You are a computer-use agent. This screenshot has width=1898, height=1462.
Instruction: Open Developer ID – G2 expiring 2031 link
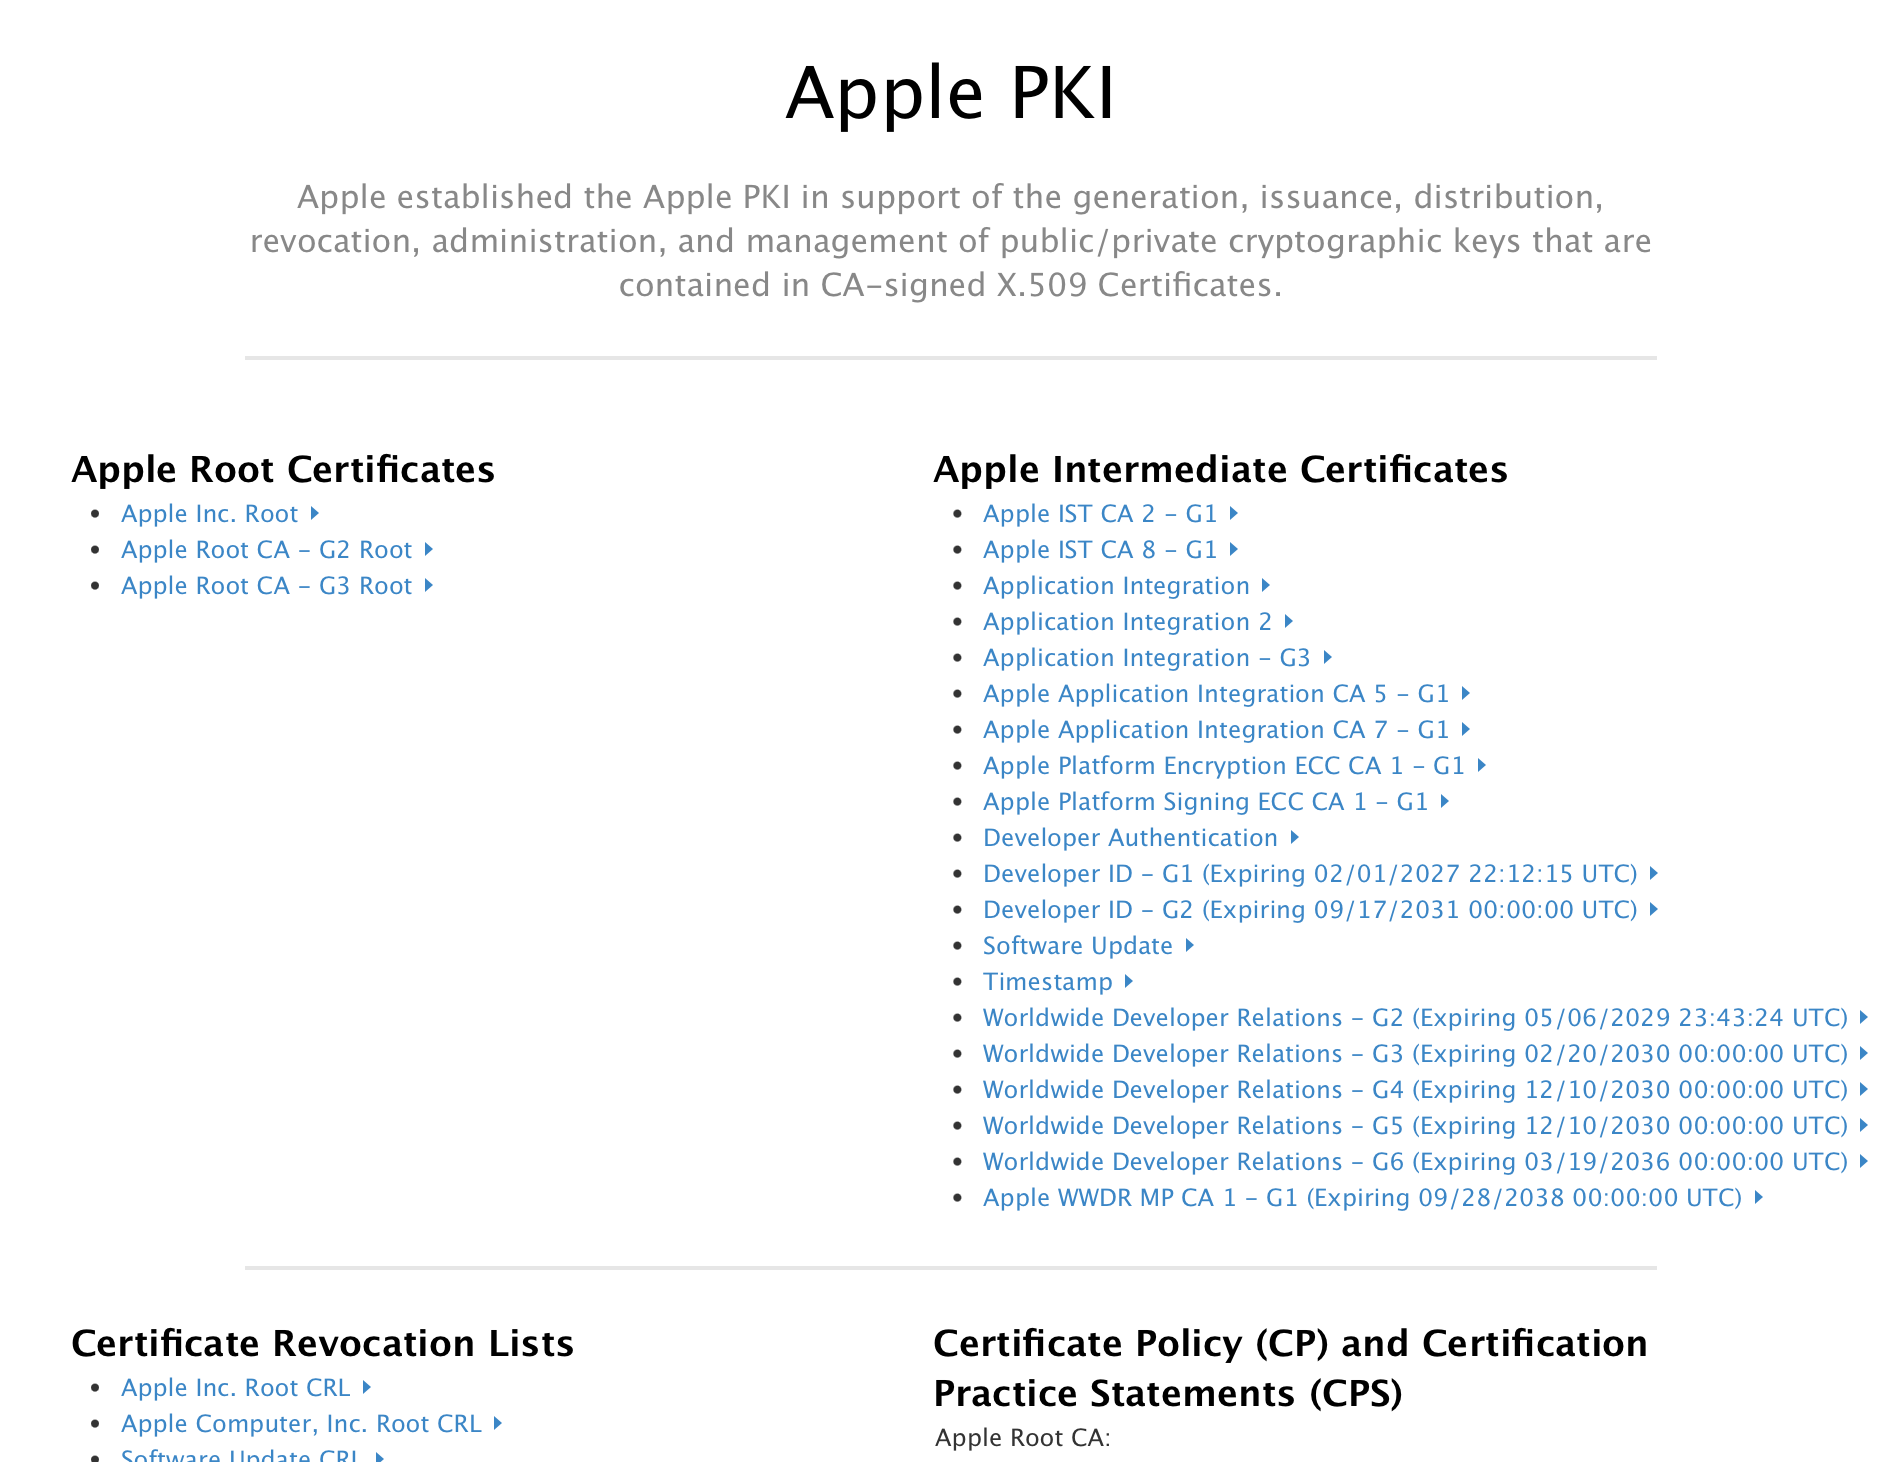(1321, 910)
